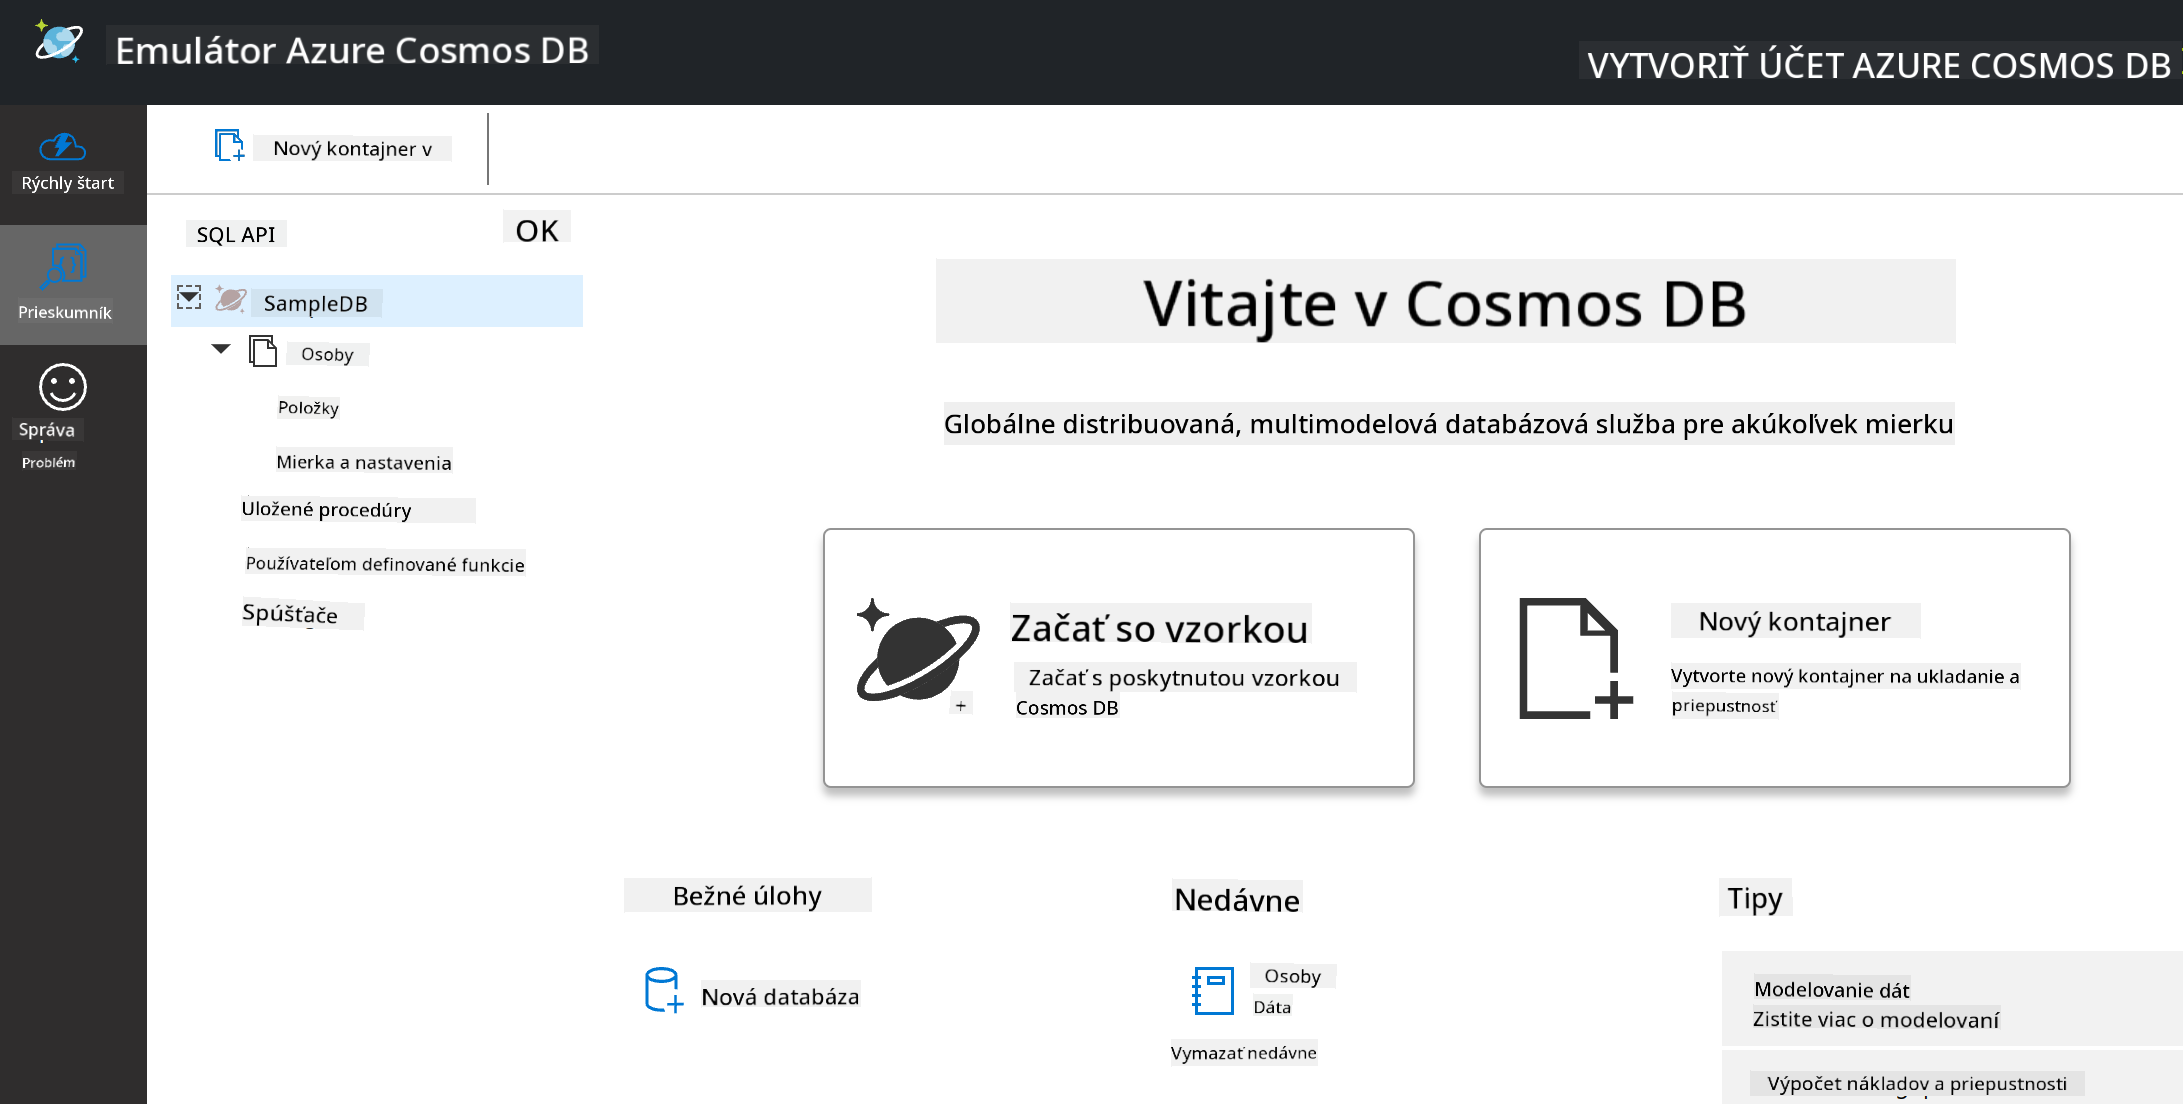Image resolution: width=2183 pixels, height=1104 pixels.
Task: Click the Cosmos DB emulator logo icon
Action: [59, 42]
